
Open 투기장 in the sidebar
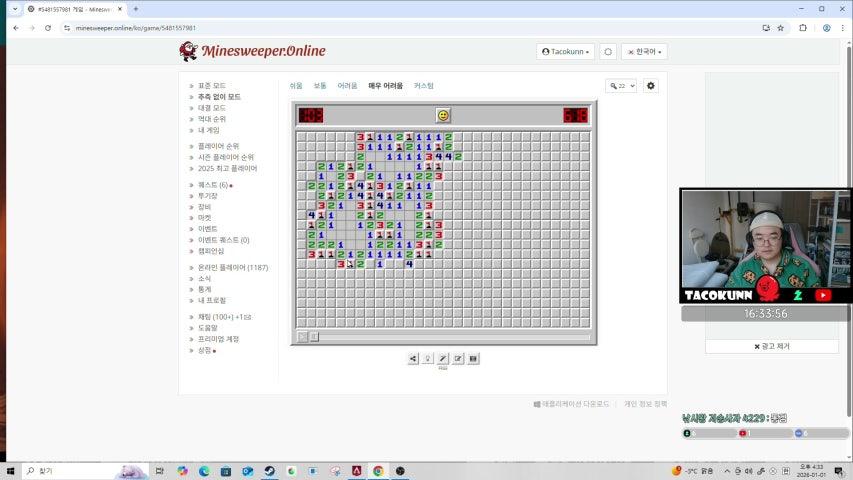coord(207,196)
